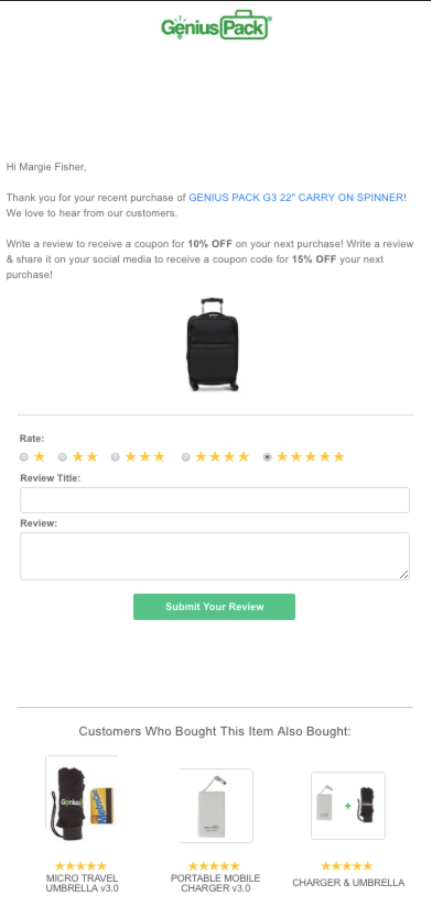Select the one-star rating radio button

[x=24, y=457]
